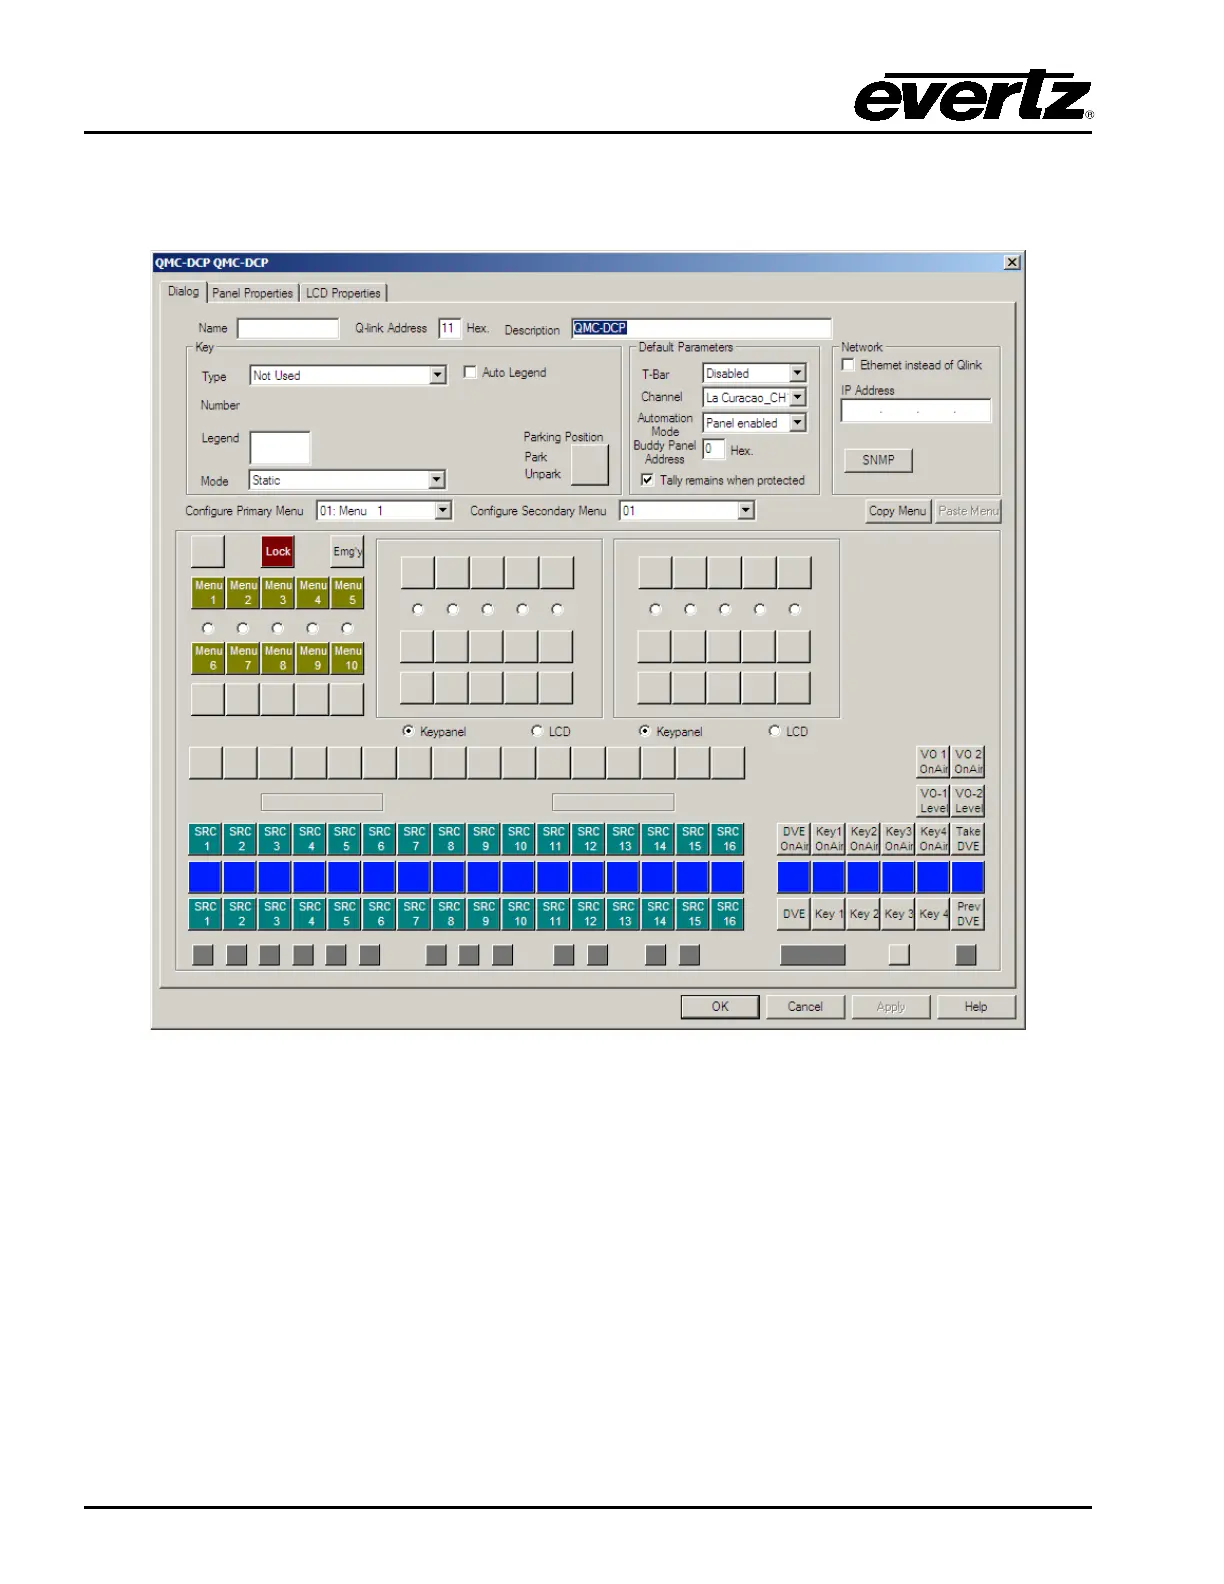
Task: Click the Cancel button
Action: point(805,1006)
